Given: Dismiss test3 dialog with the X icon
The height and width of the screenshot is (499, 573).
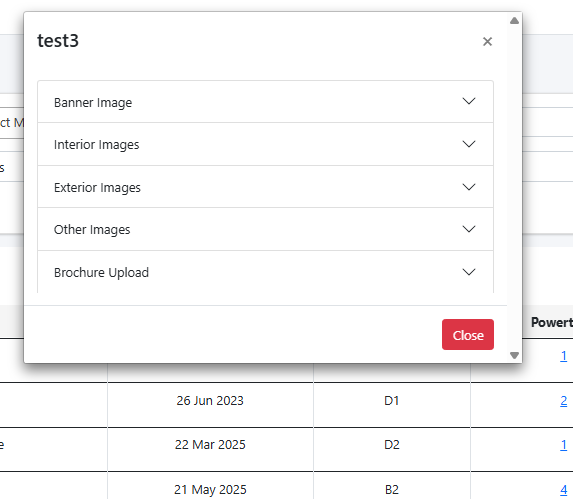Looking at the screenshot, I should 487,41.
